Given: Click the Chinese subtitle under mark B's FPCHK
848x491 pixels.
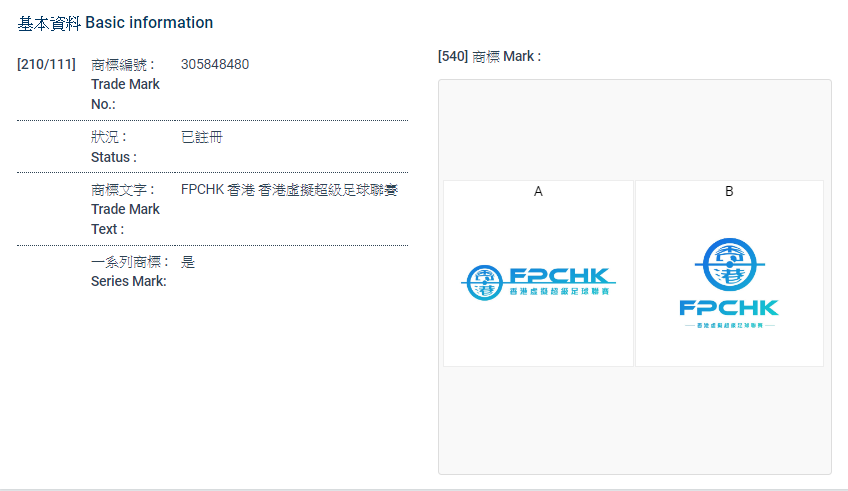Looking at the screenshot, I should [728, 326].
